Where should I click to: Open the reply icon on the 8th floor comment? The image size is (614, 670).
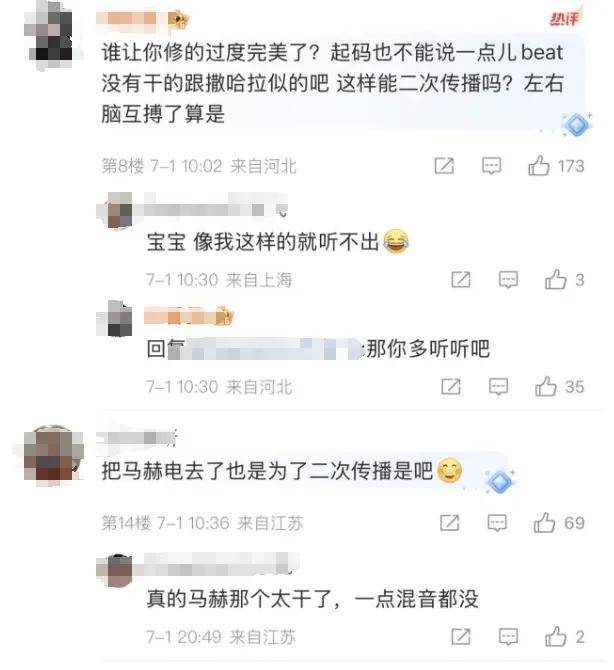click(491, 166)
